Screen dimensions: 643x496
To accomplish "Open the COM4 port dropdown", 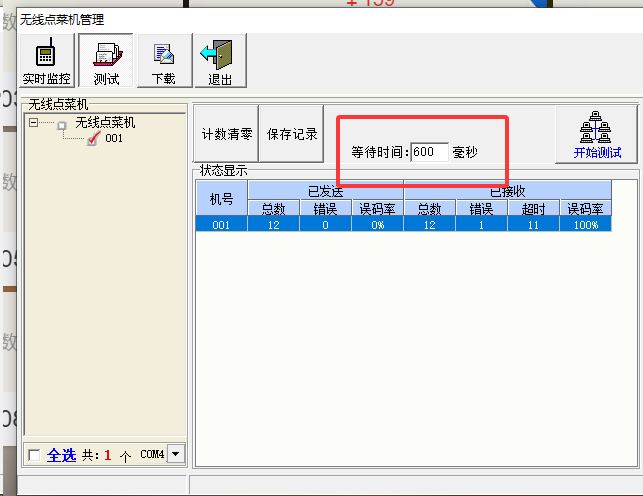I will (176, 454).
